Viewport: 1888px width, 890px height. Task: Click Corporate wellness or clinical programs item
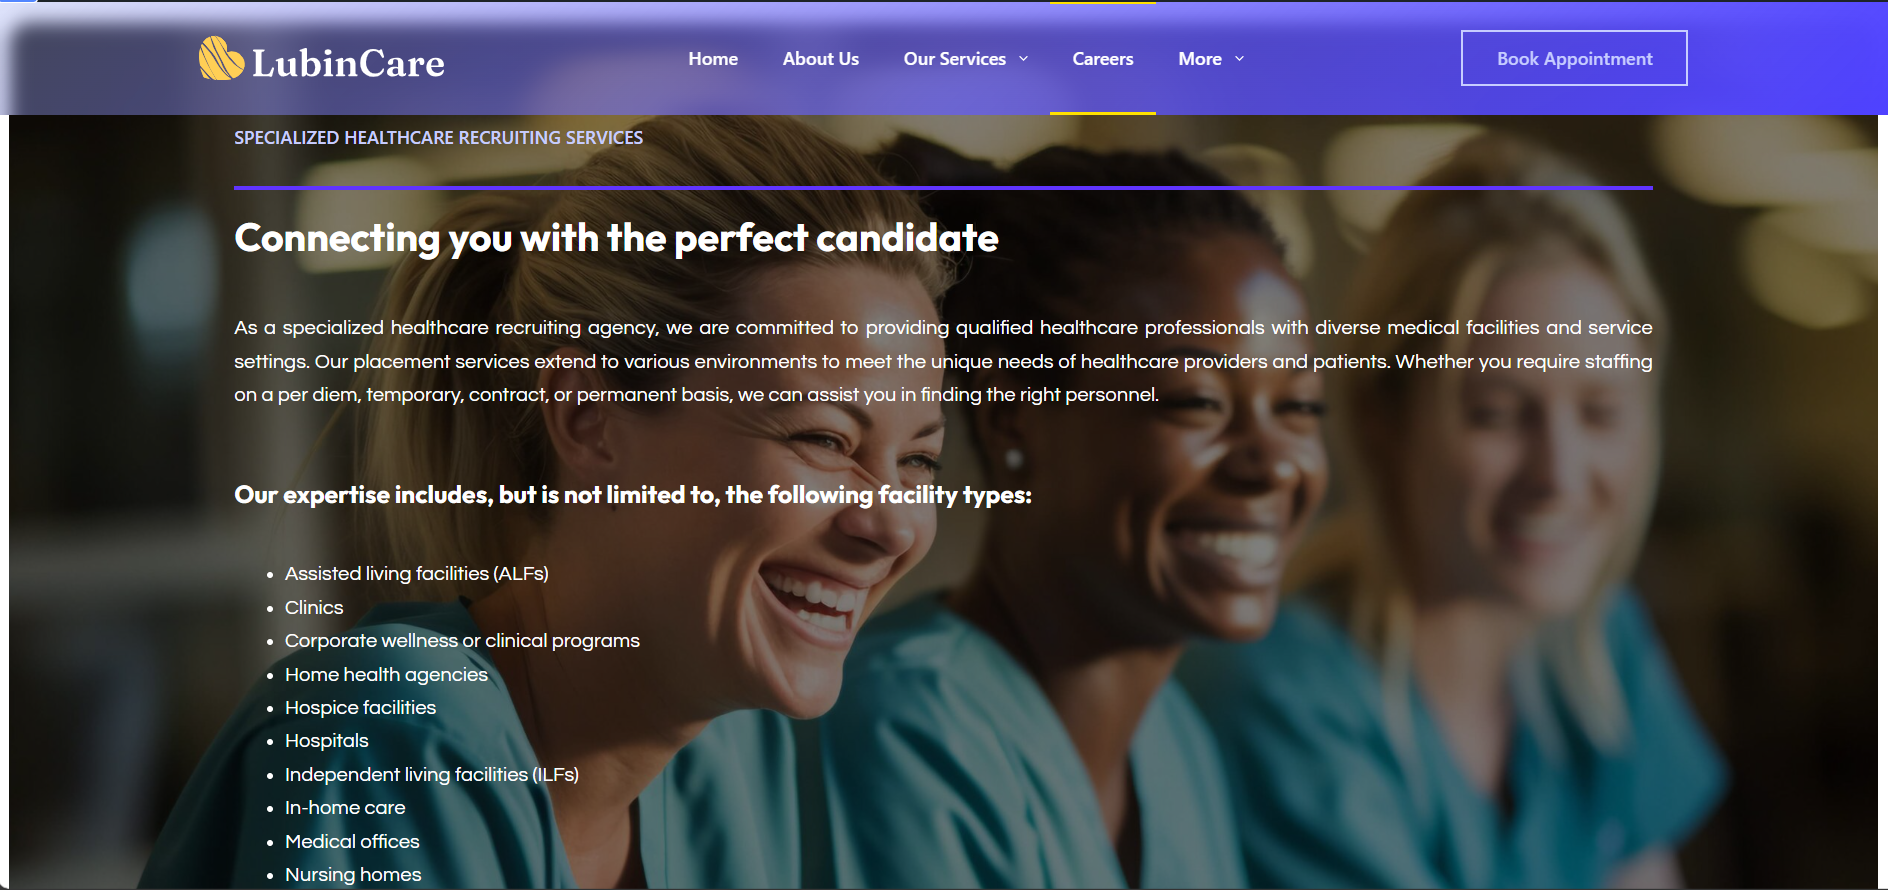[462, 641]
